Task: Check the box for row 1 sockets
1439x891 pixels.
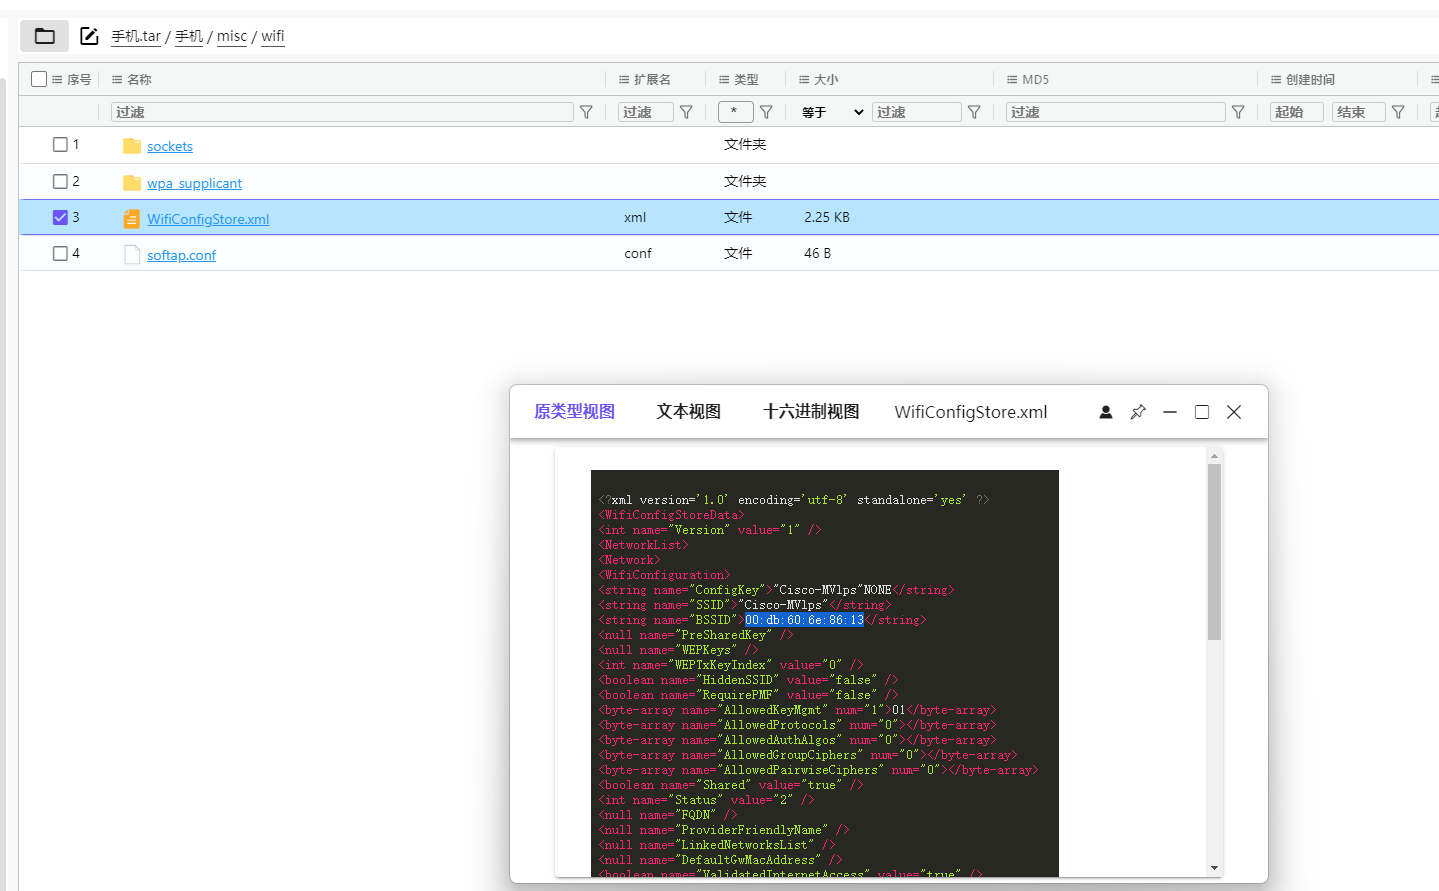Action: point(60,145)
